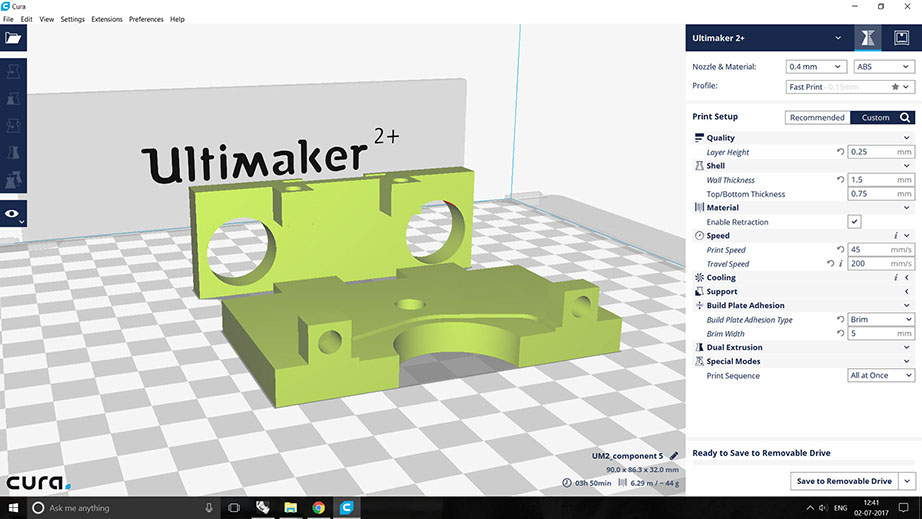
Task: Open the ABS material dropdown
Action: pyautogui.click(x=884, y=66)
